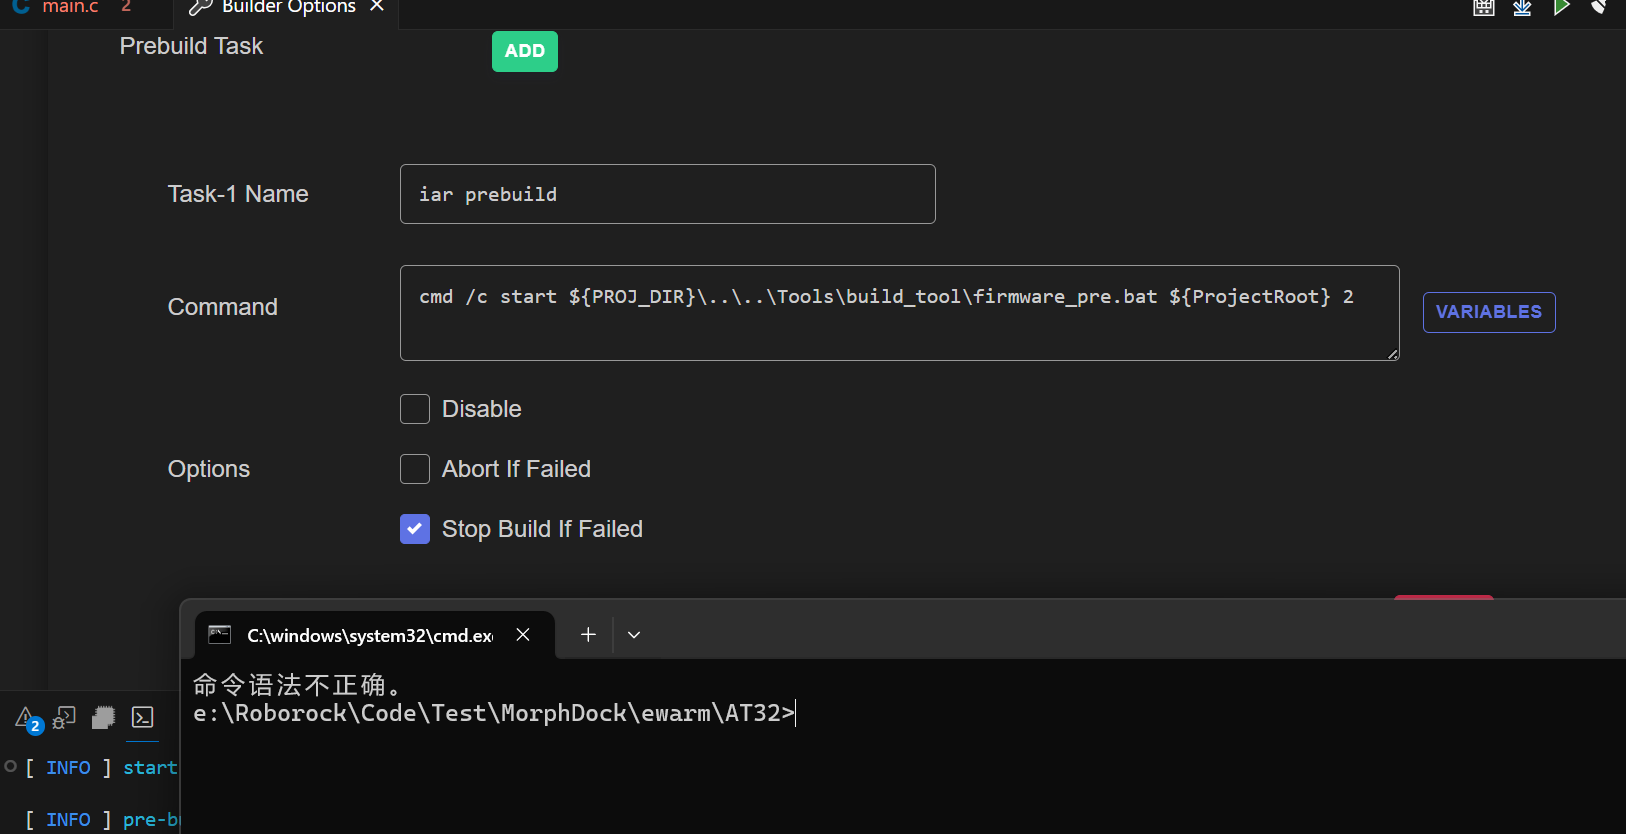Check the Abort If Failed option
Image resolution: width=1626 pixels, height=834 pixels.
click(415, 469)
